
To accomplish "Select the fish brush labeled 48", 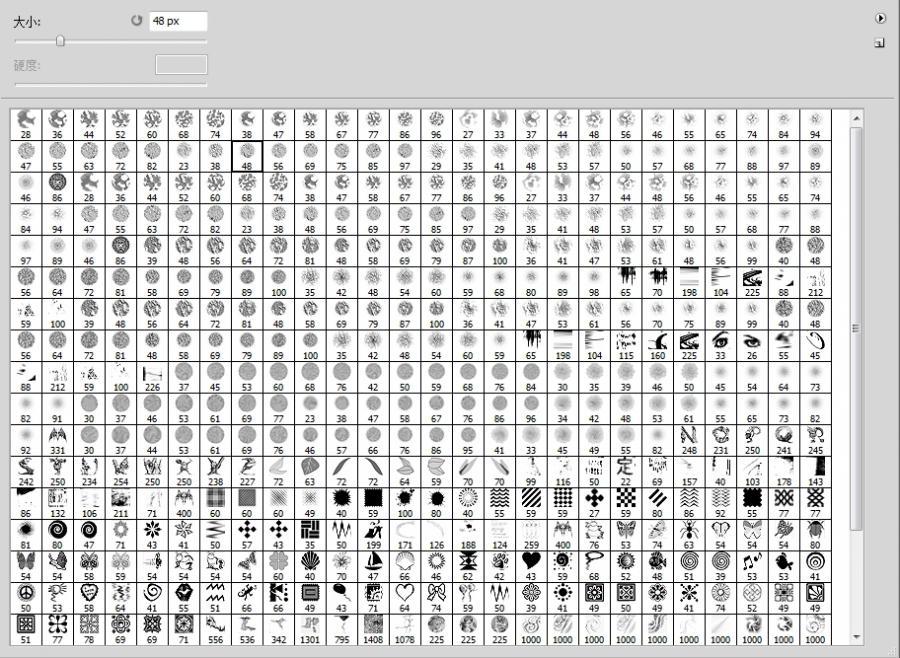I will (657, 567).
